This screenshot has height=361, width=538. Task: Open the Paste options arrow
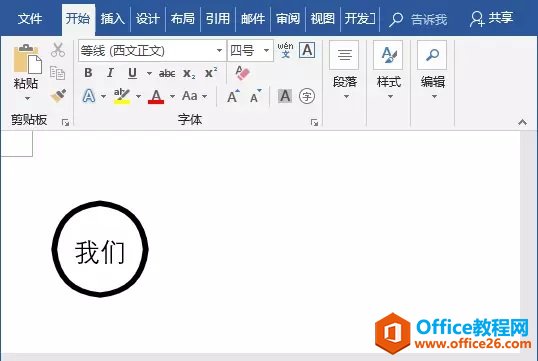pos(27,98)
